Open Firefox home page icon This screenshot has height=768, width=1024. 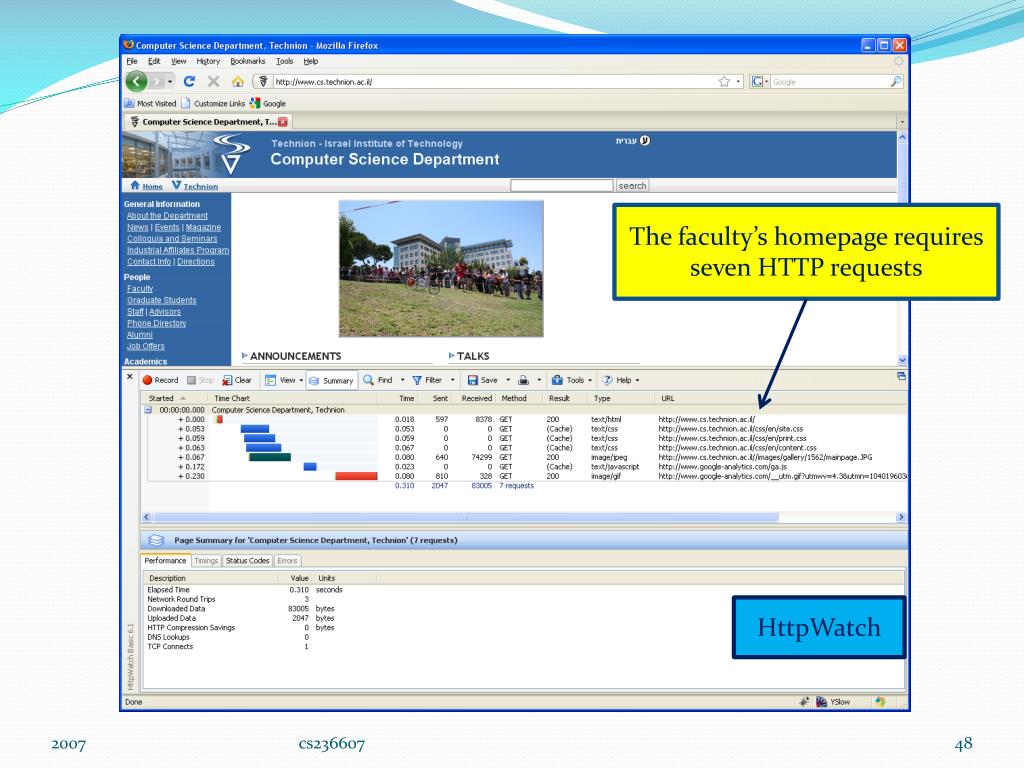[x=238, y=82]
